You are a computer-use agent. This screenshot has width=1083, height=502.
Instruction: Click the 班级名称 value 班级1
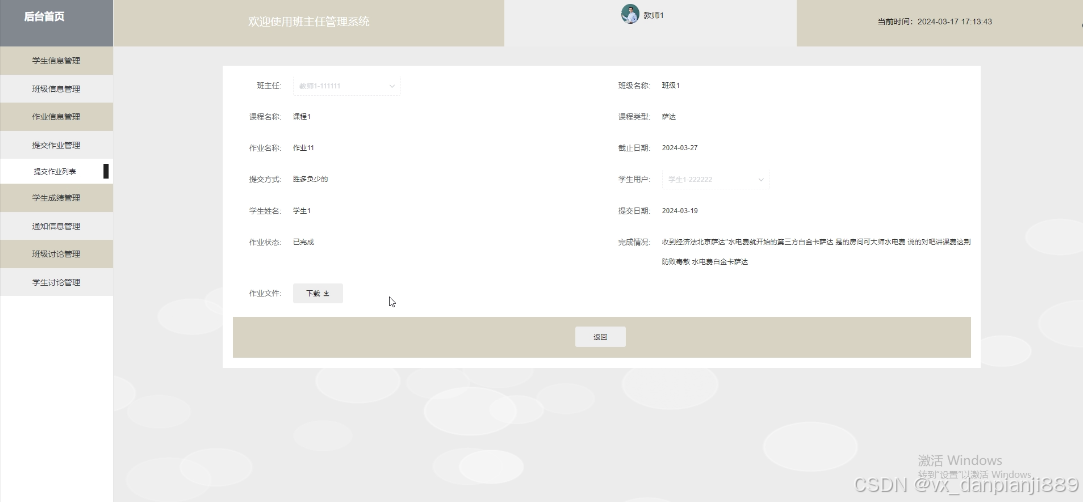click(671, 86)
